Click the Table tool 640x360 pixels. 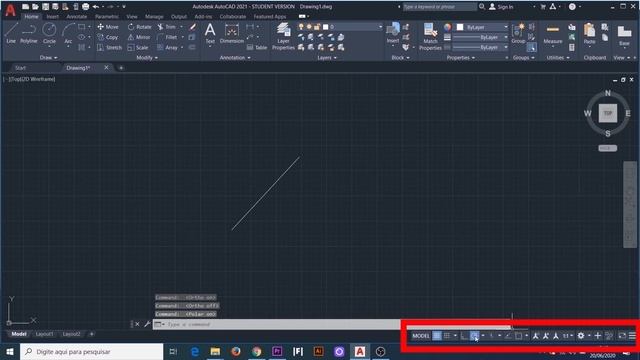[x=257, y=47]
